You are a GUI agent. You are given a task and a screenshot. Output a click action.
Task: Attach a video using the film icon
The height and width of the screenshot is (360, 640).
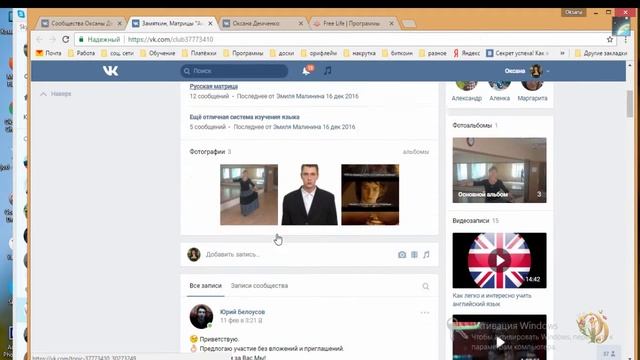pyautogui.click(x=414, y=255)
